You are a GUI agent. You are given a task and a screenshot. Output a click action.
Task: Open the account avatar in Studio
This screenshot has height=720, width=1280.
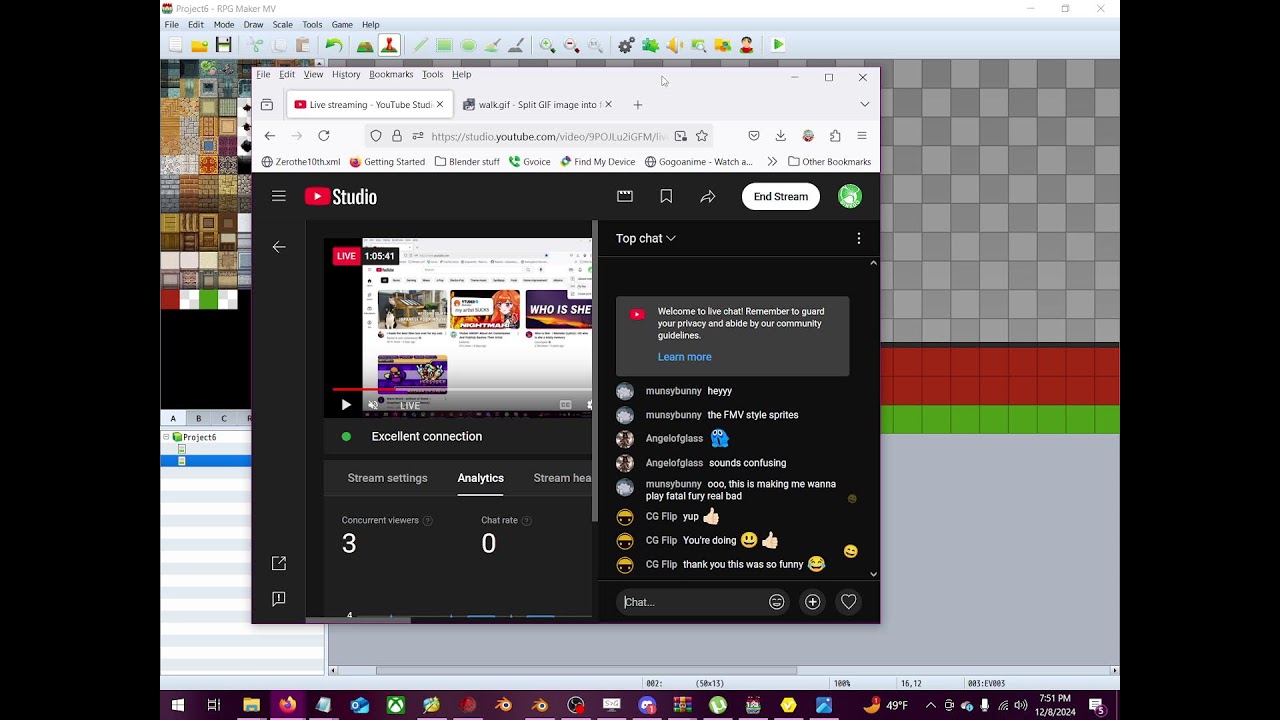pos(850,197)
